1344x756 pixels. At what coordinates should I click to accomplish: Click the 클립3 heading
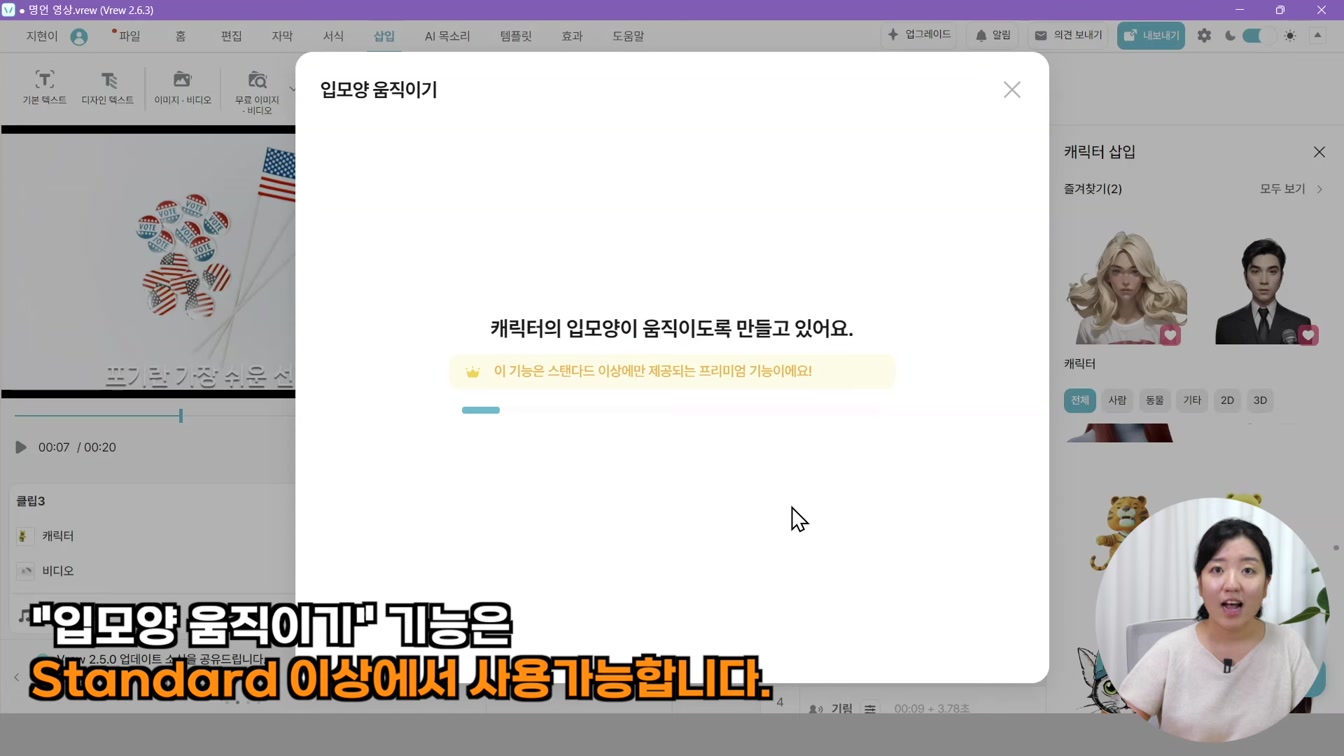(x=31, y=501)
